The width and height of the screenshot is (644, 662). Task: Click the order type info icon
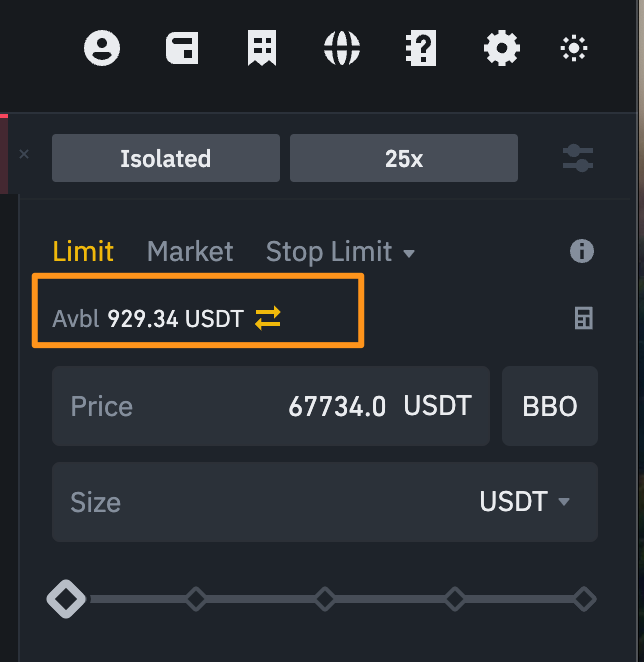pos(582,251)
